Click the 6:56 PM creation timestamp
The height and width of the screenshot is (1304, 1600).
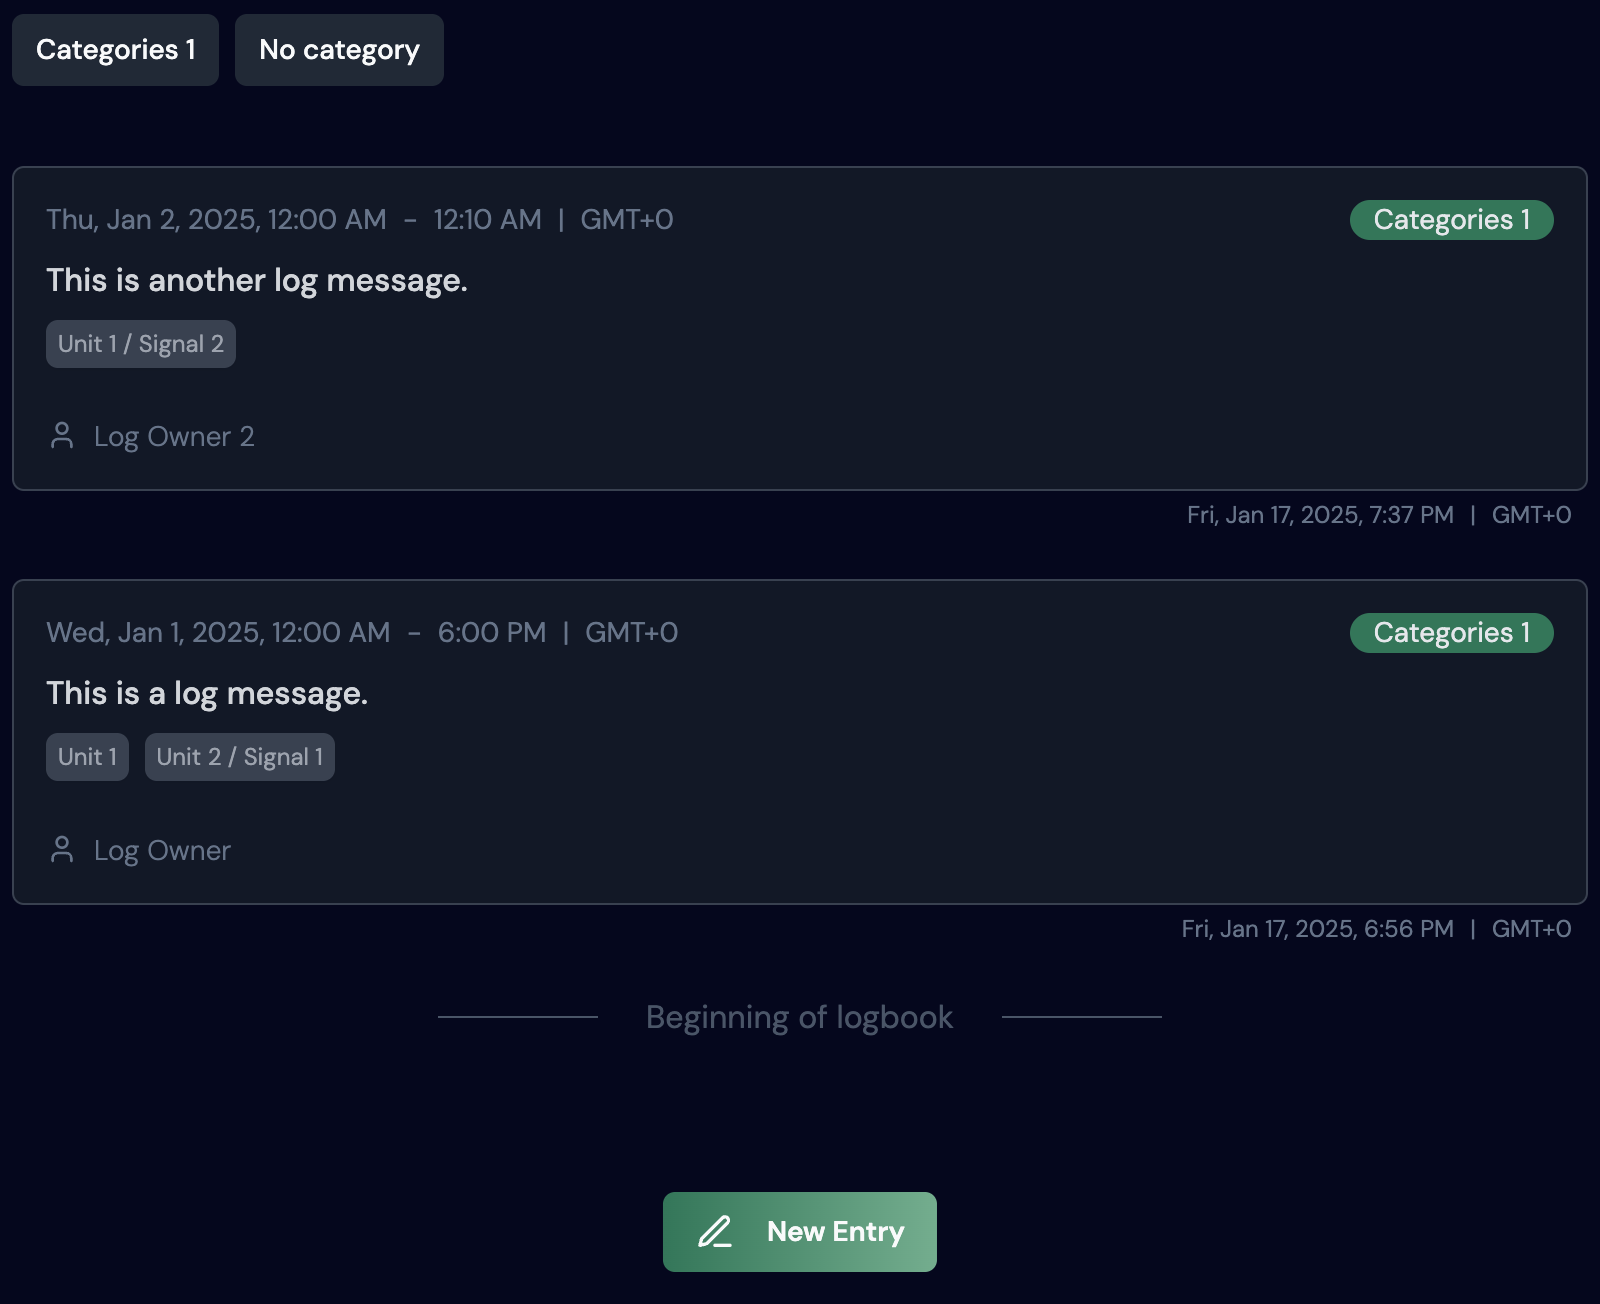tap(1376, 929)
